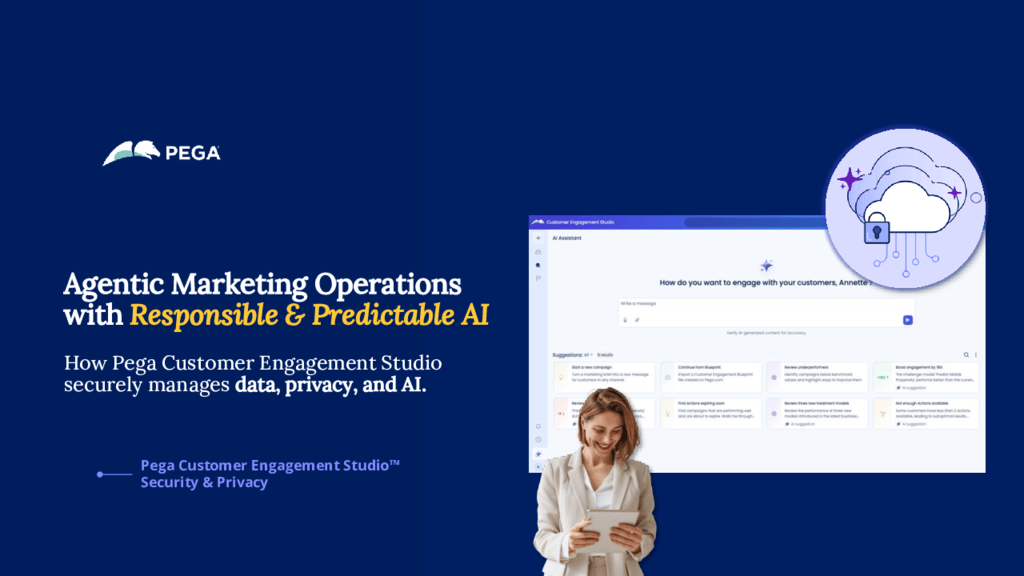Click the 'Responsible & Predictable AI' yellow text
1024x576 pixels.
[x=309, y=315]
